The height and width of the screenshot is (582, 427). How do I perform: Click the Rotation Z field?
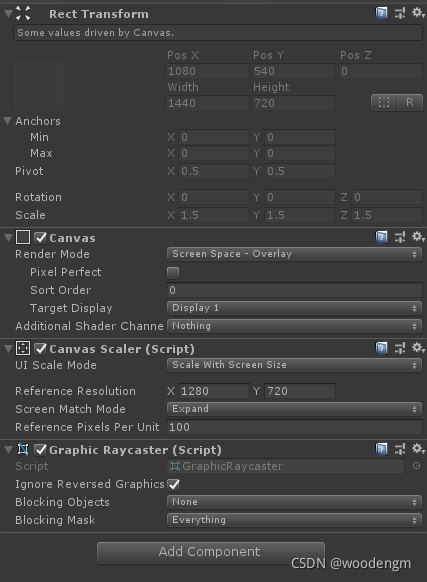[387, 197]
